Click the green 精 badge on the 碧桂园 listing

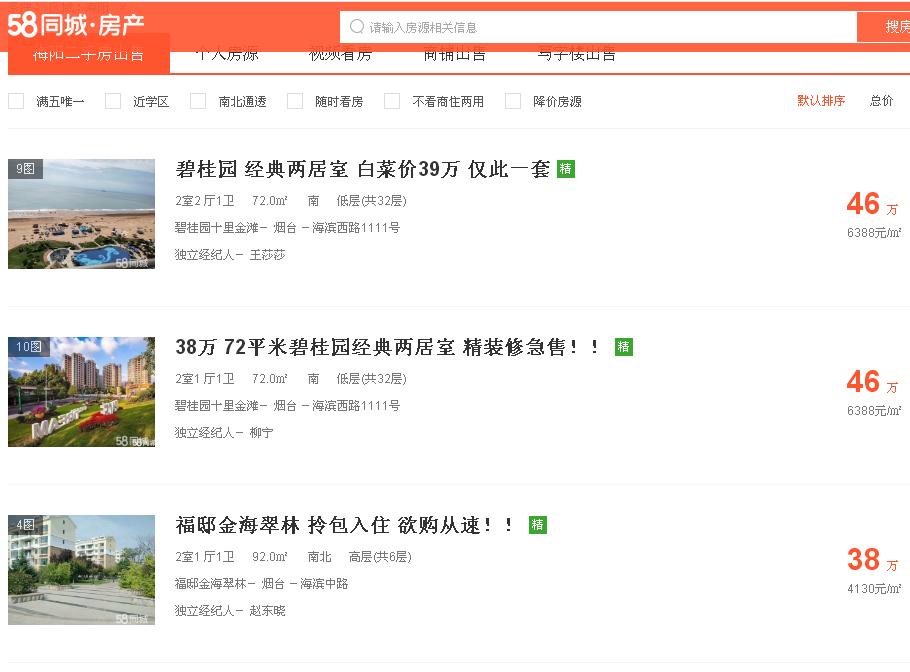pos(564,169)
